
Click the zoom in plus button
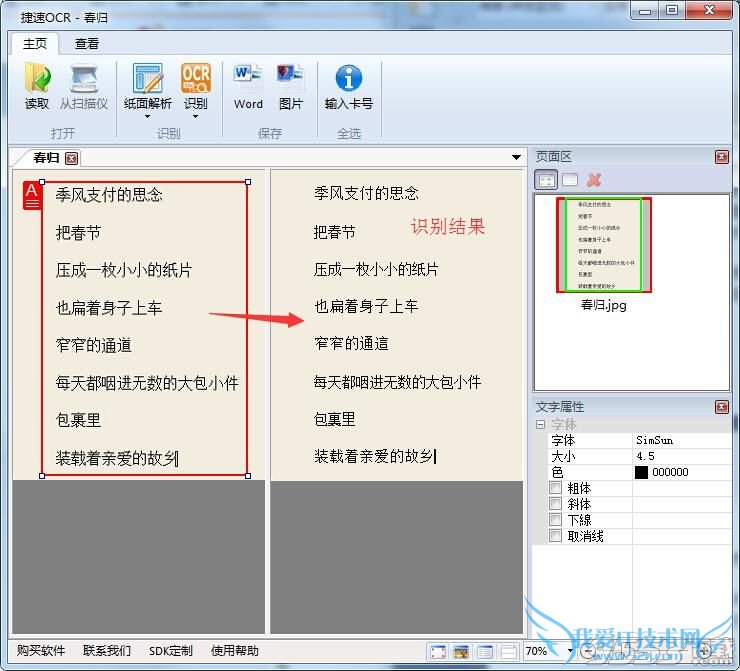coord(704,651)
